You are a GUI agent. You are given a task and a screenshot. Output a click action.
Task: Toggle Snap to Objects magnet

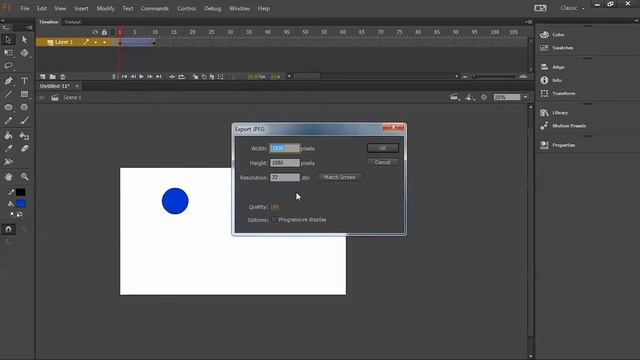8,229
